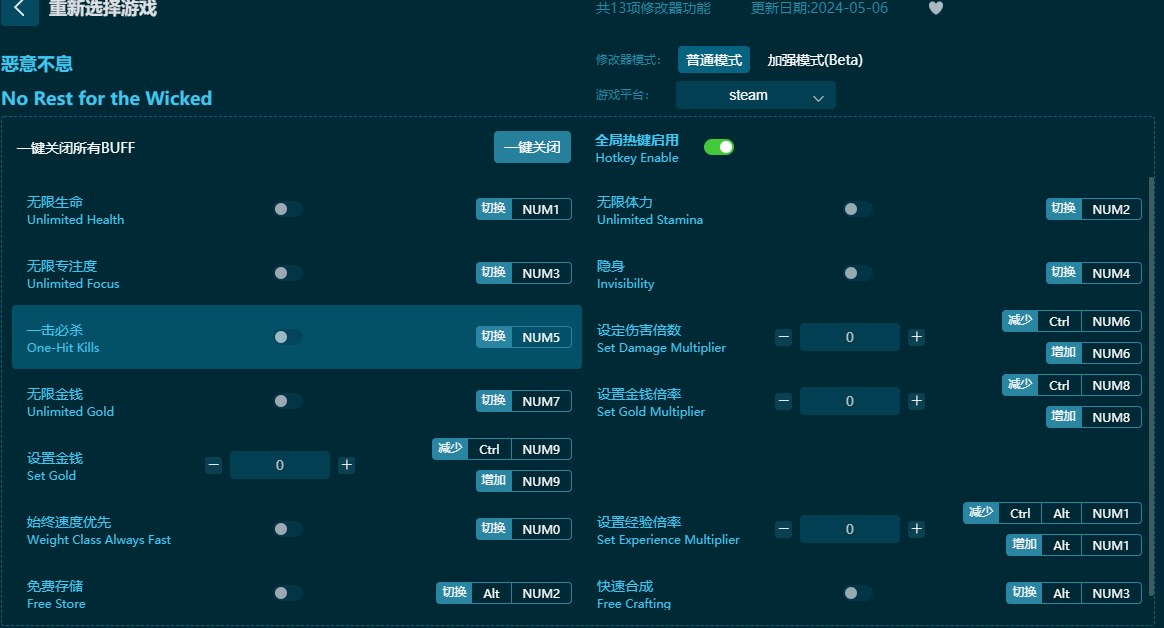The image size is (1164, 628).
Task: Toggle Hotkey Enable switch
Action: point(719,147)
